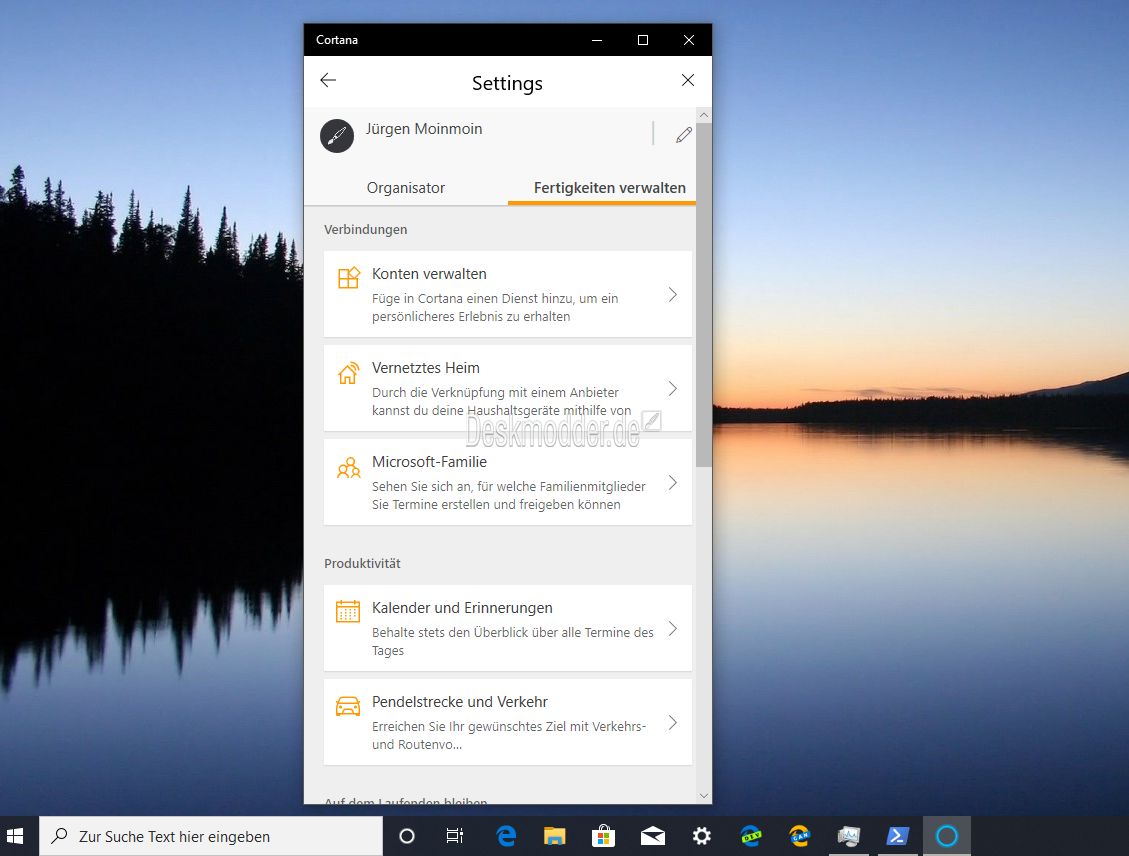Click the Cortana vertical scrollbar thumb
The image size is (1129, 856).
[704, 295]
